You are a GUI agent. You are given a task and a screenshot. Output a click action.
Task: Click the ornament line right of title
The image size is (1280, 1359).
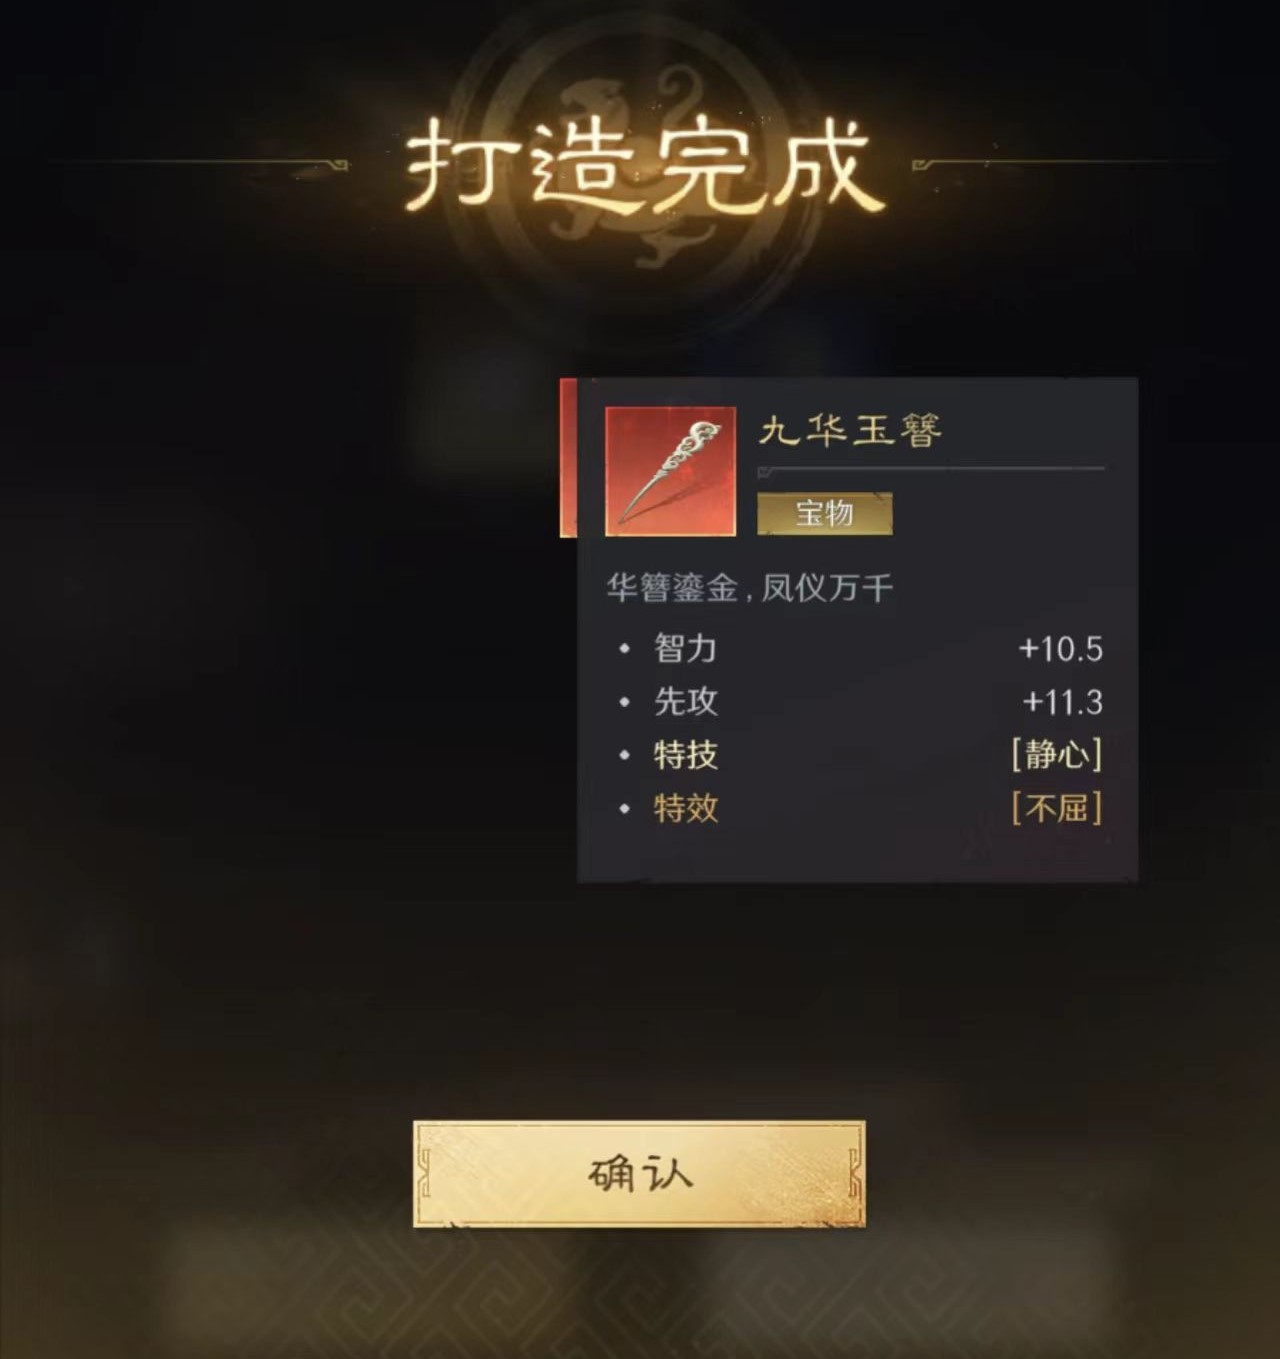click(x=1070, y=163)
